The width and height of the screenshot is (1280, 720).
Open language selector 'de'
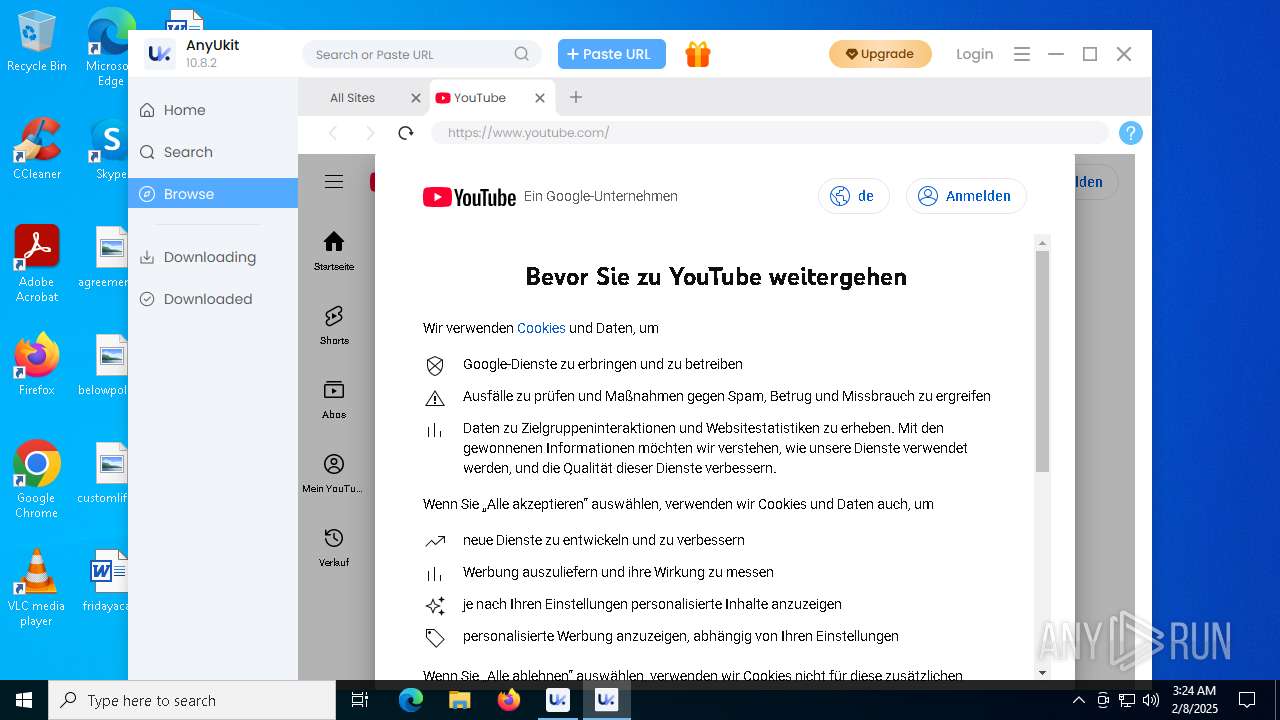pos(854,196)
